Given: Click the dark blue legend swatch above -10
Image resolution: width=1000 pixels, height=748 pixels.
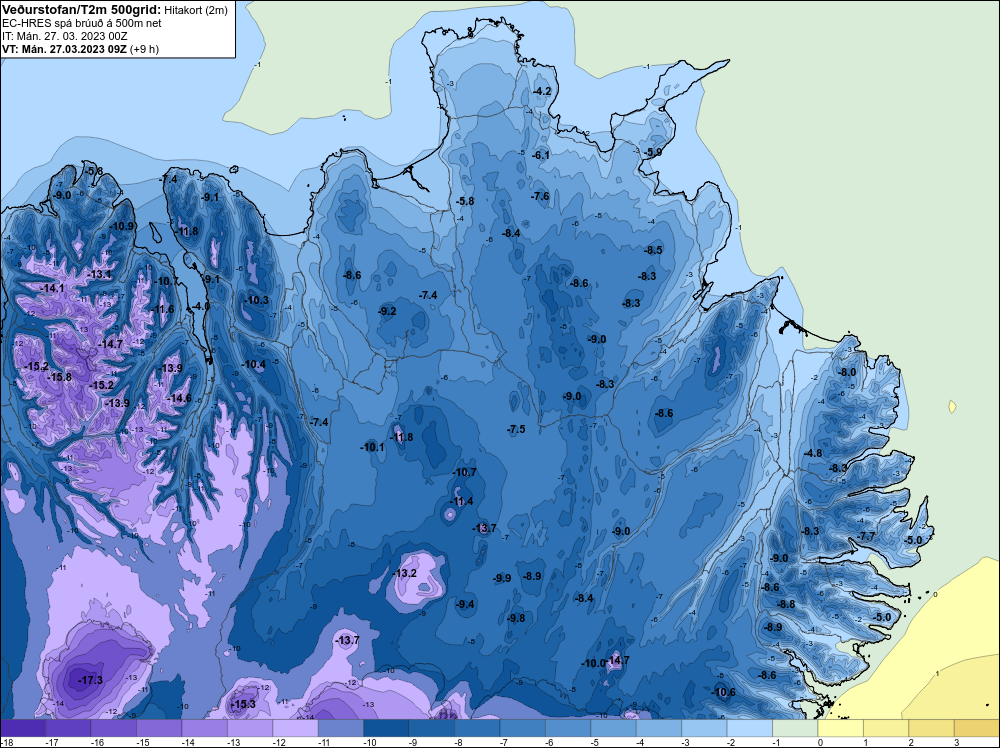Looking at the screenshot, I should point(386,728).
